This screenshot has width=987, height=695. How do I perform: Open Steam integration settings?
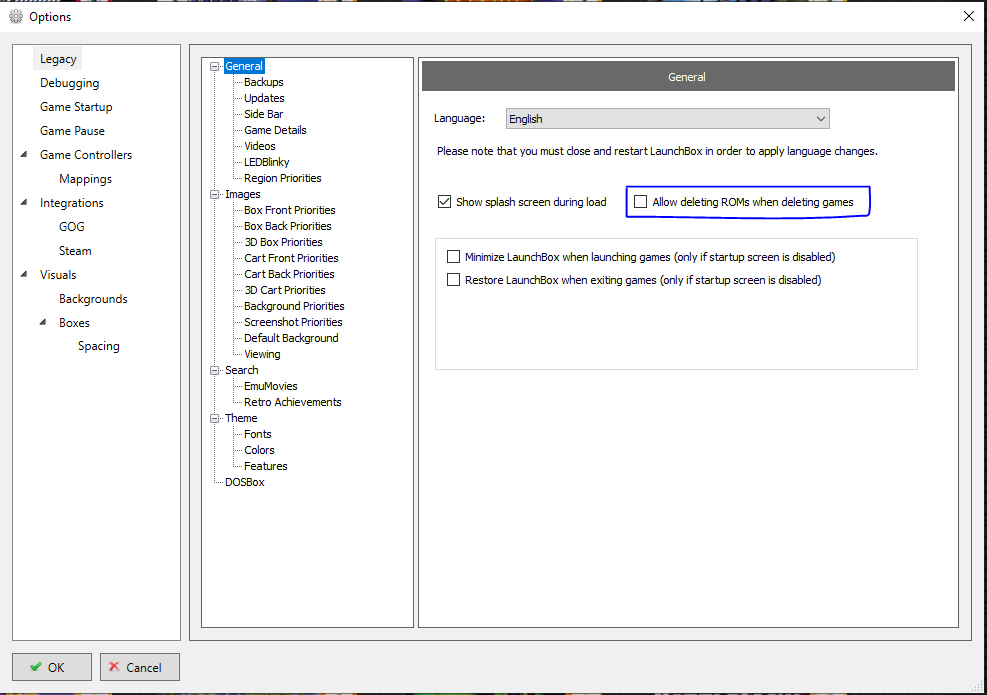[x=75, y=251]
